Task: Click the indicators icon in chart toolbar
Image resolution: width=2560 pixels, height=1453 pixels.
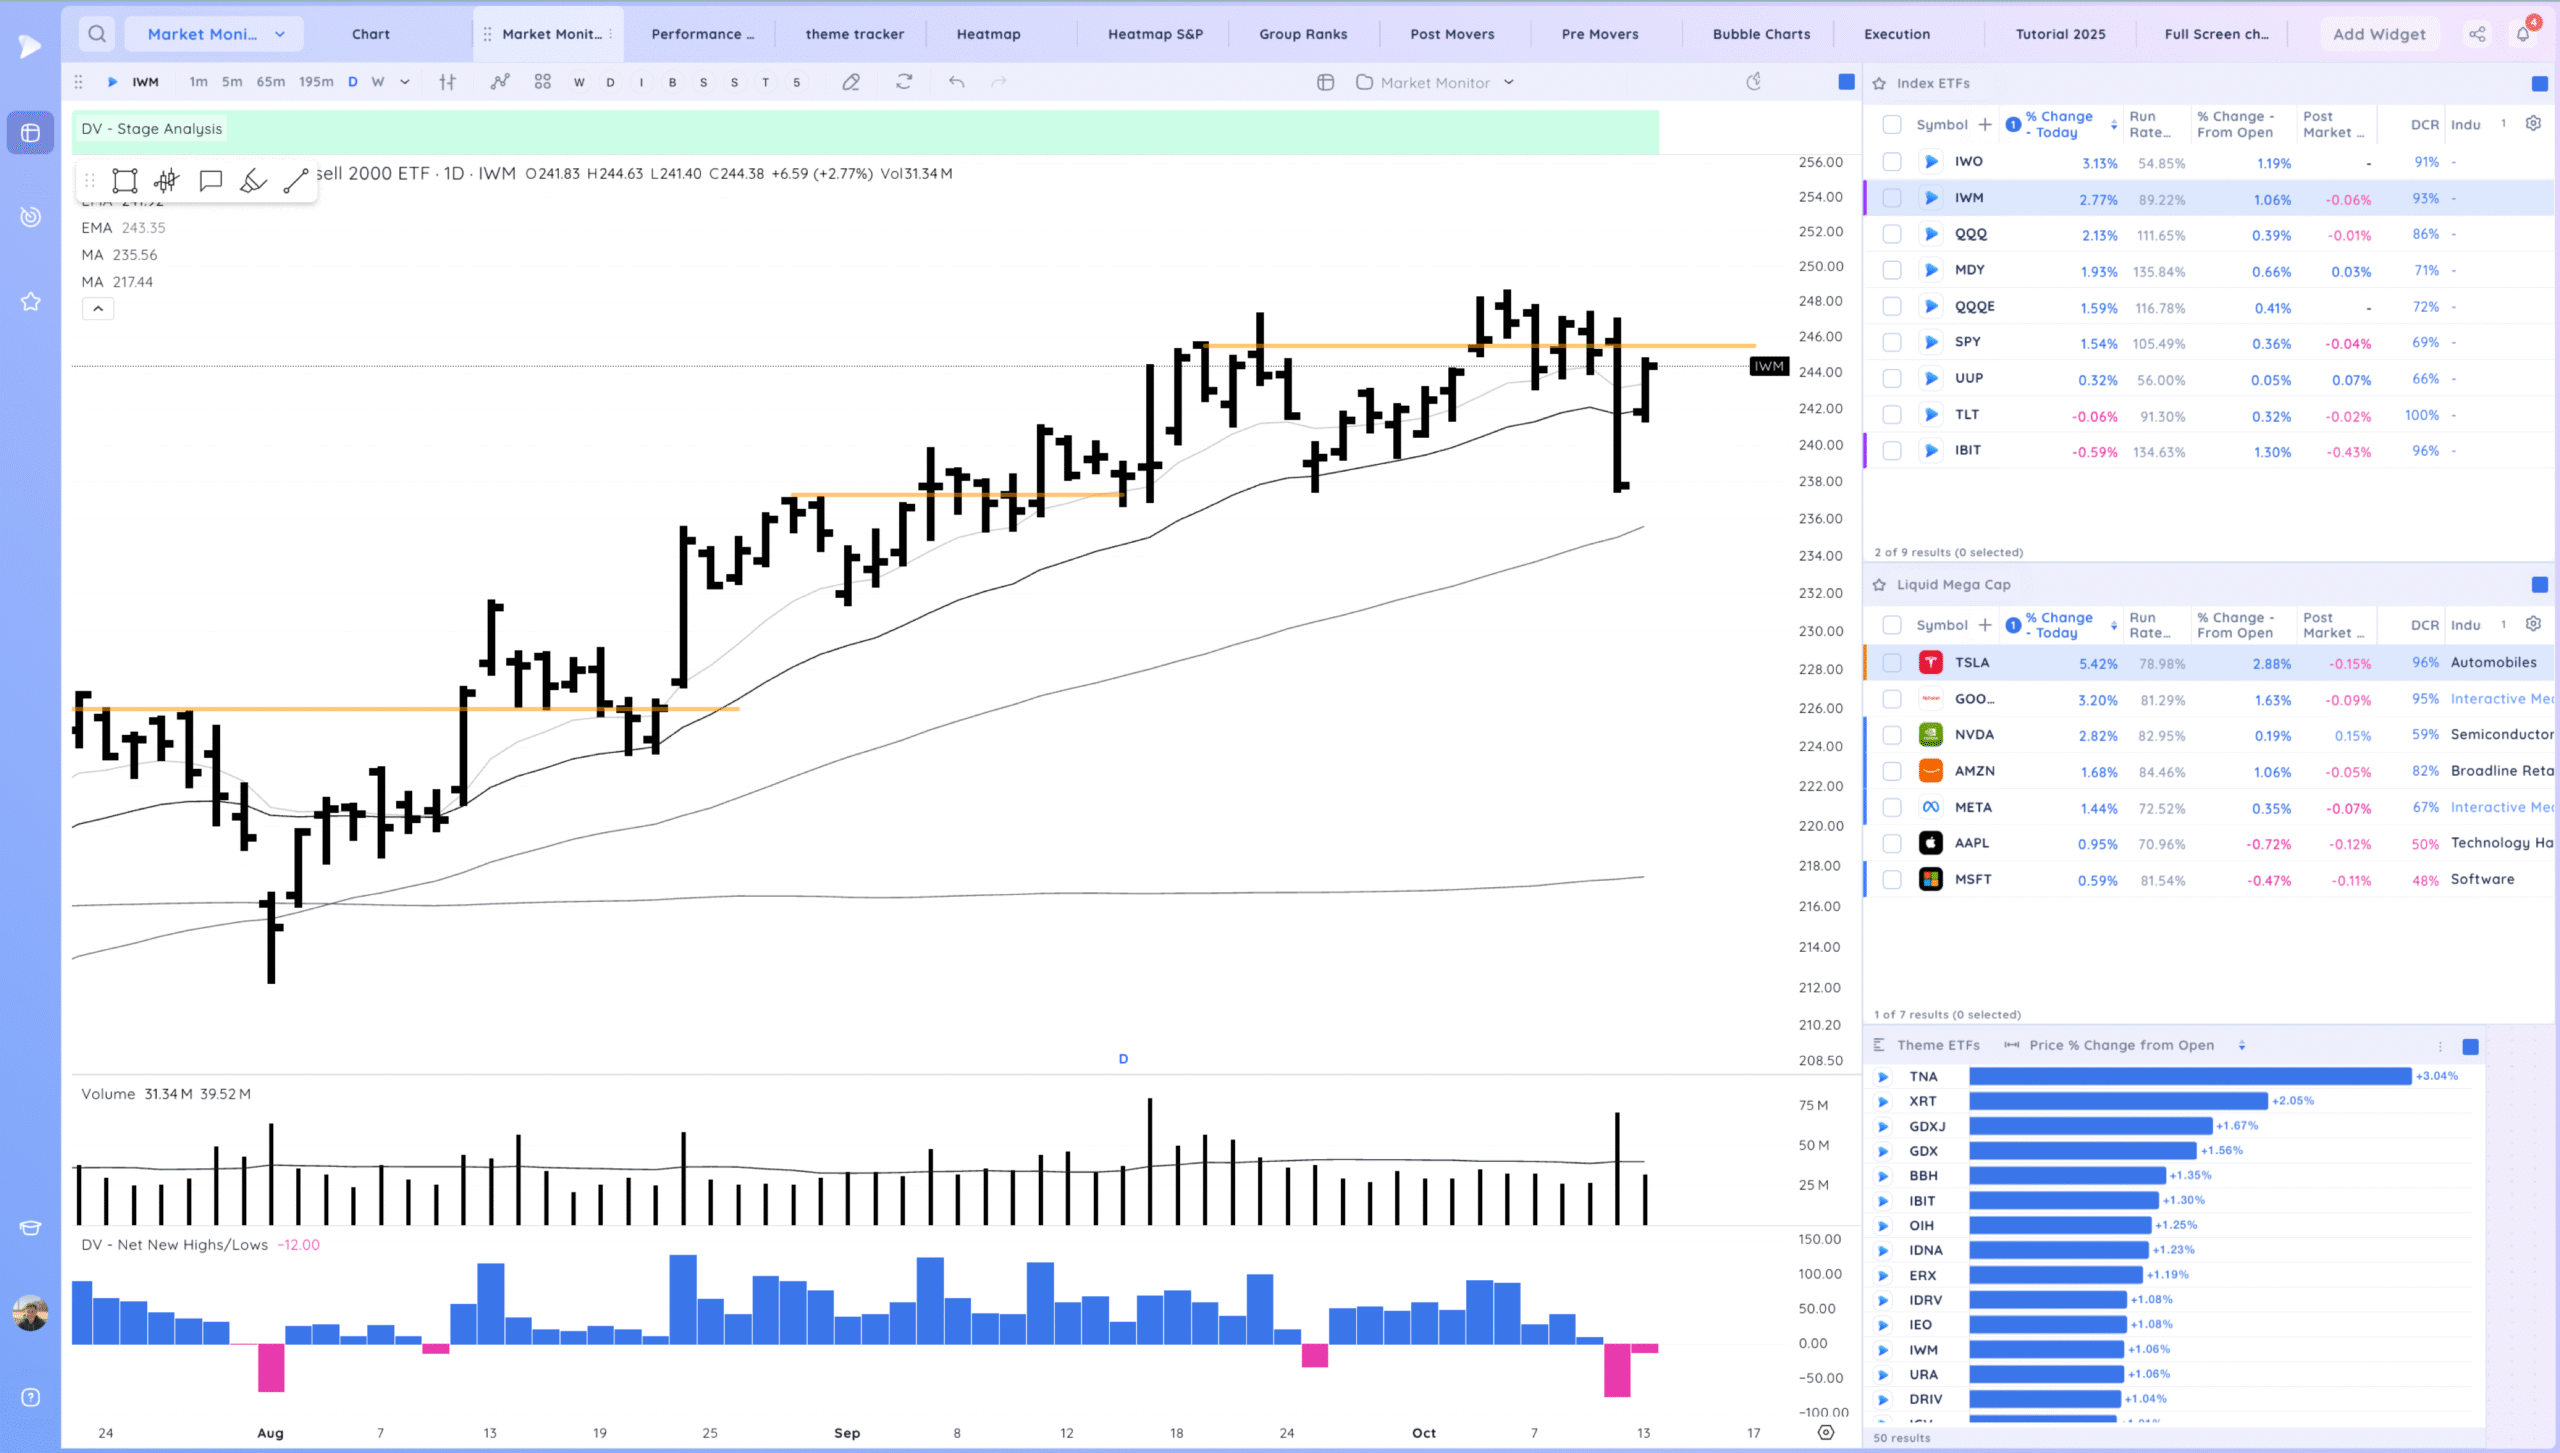Action: (x=500, y=83)
